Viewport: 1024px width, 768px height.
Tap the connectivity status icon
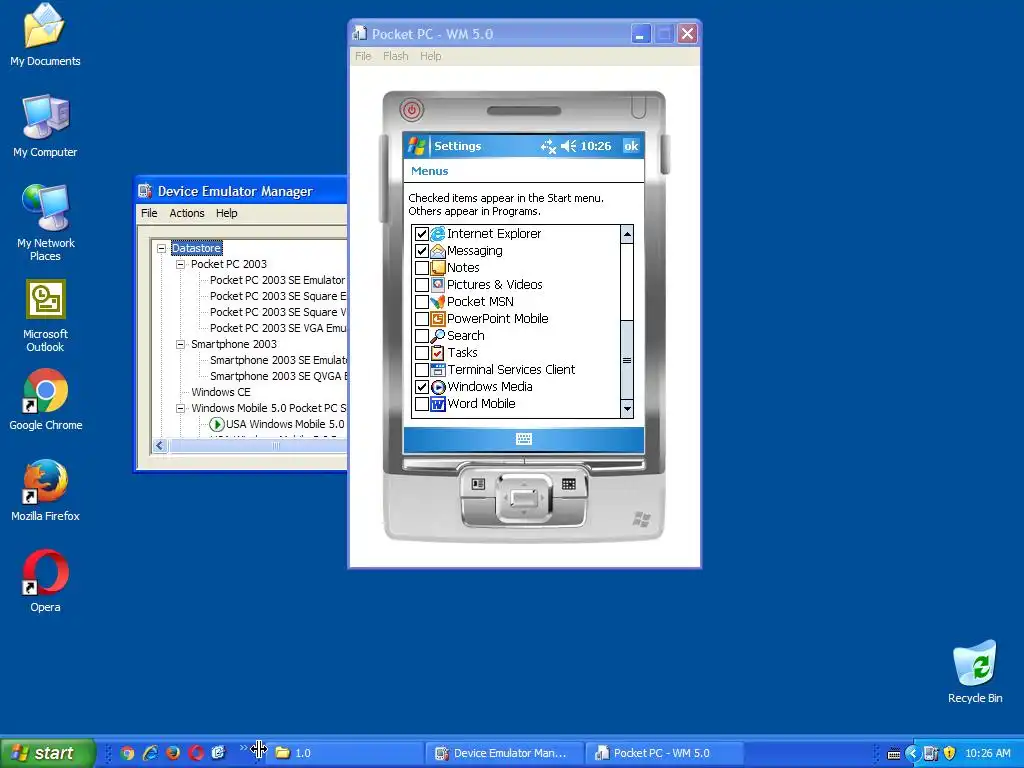[548, 146]
